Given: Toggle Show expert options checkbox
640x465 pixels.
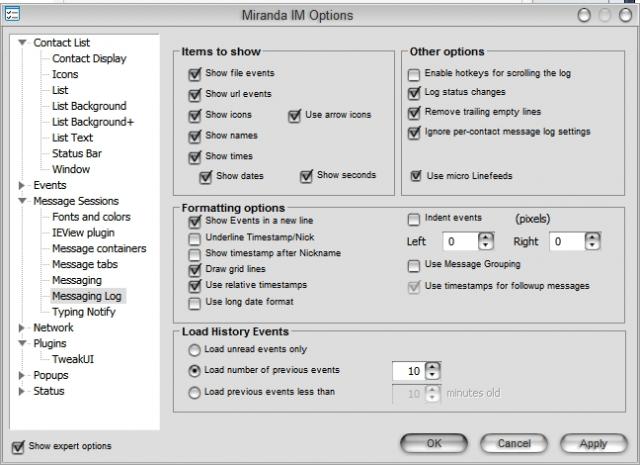Looking at the screenshot, I should tap(18, 447).
